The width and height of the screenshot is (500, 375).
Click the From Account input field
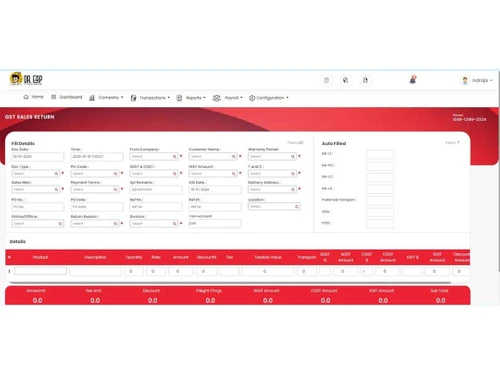(x=215, y=223)
